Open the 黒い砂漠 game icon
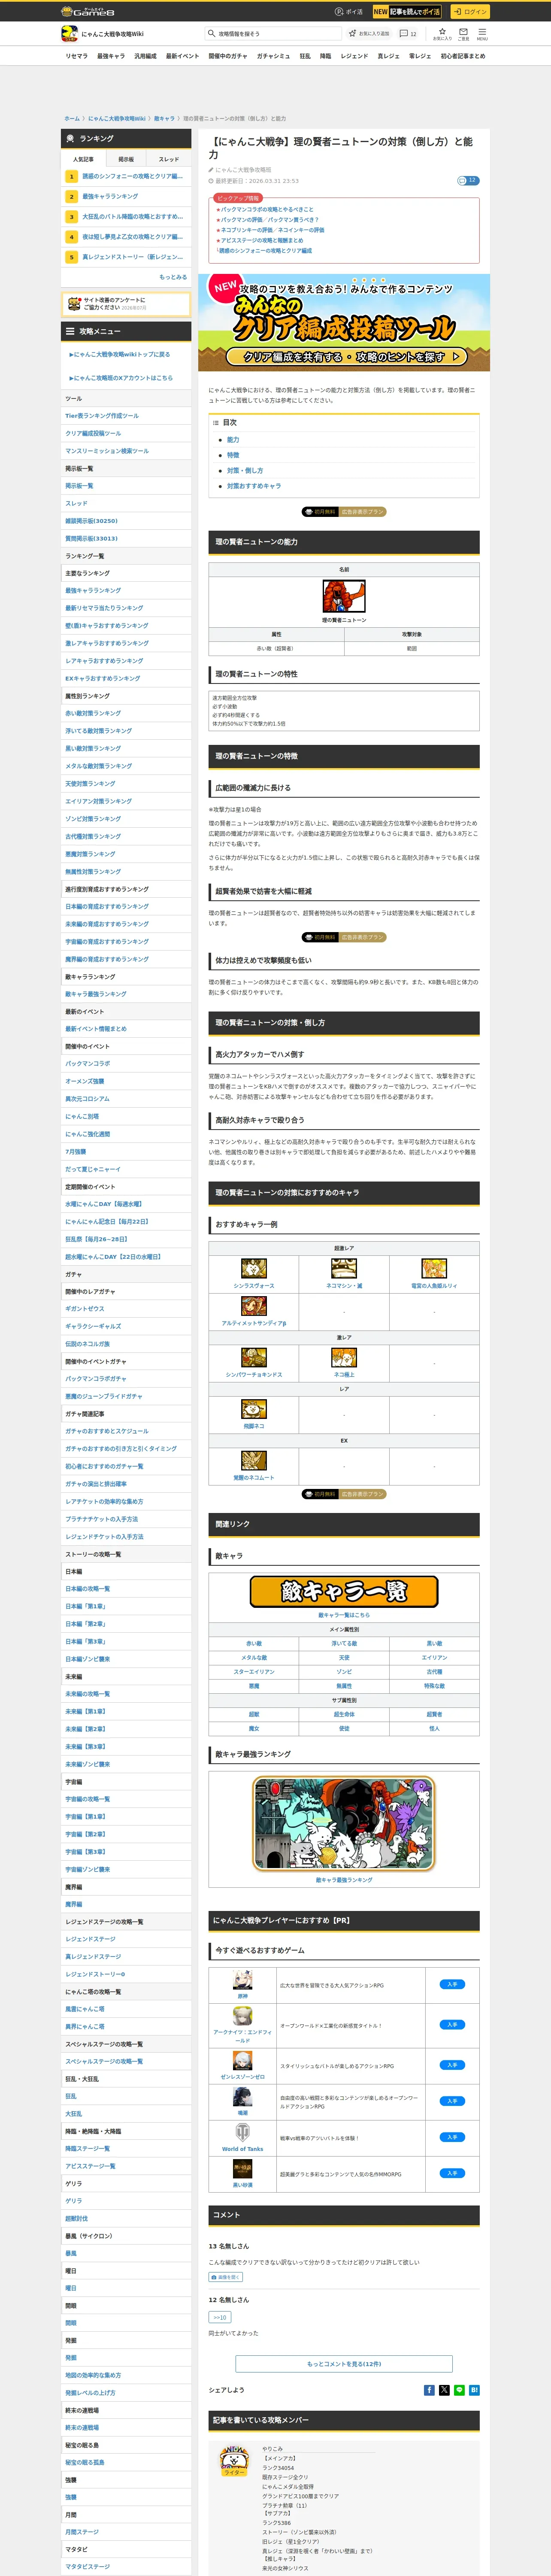Screen dimensions: 551x2576 click(242, 2169)
